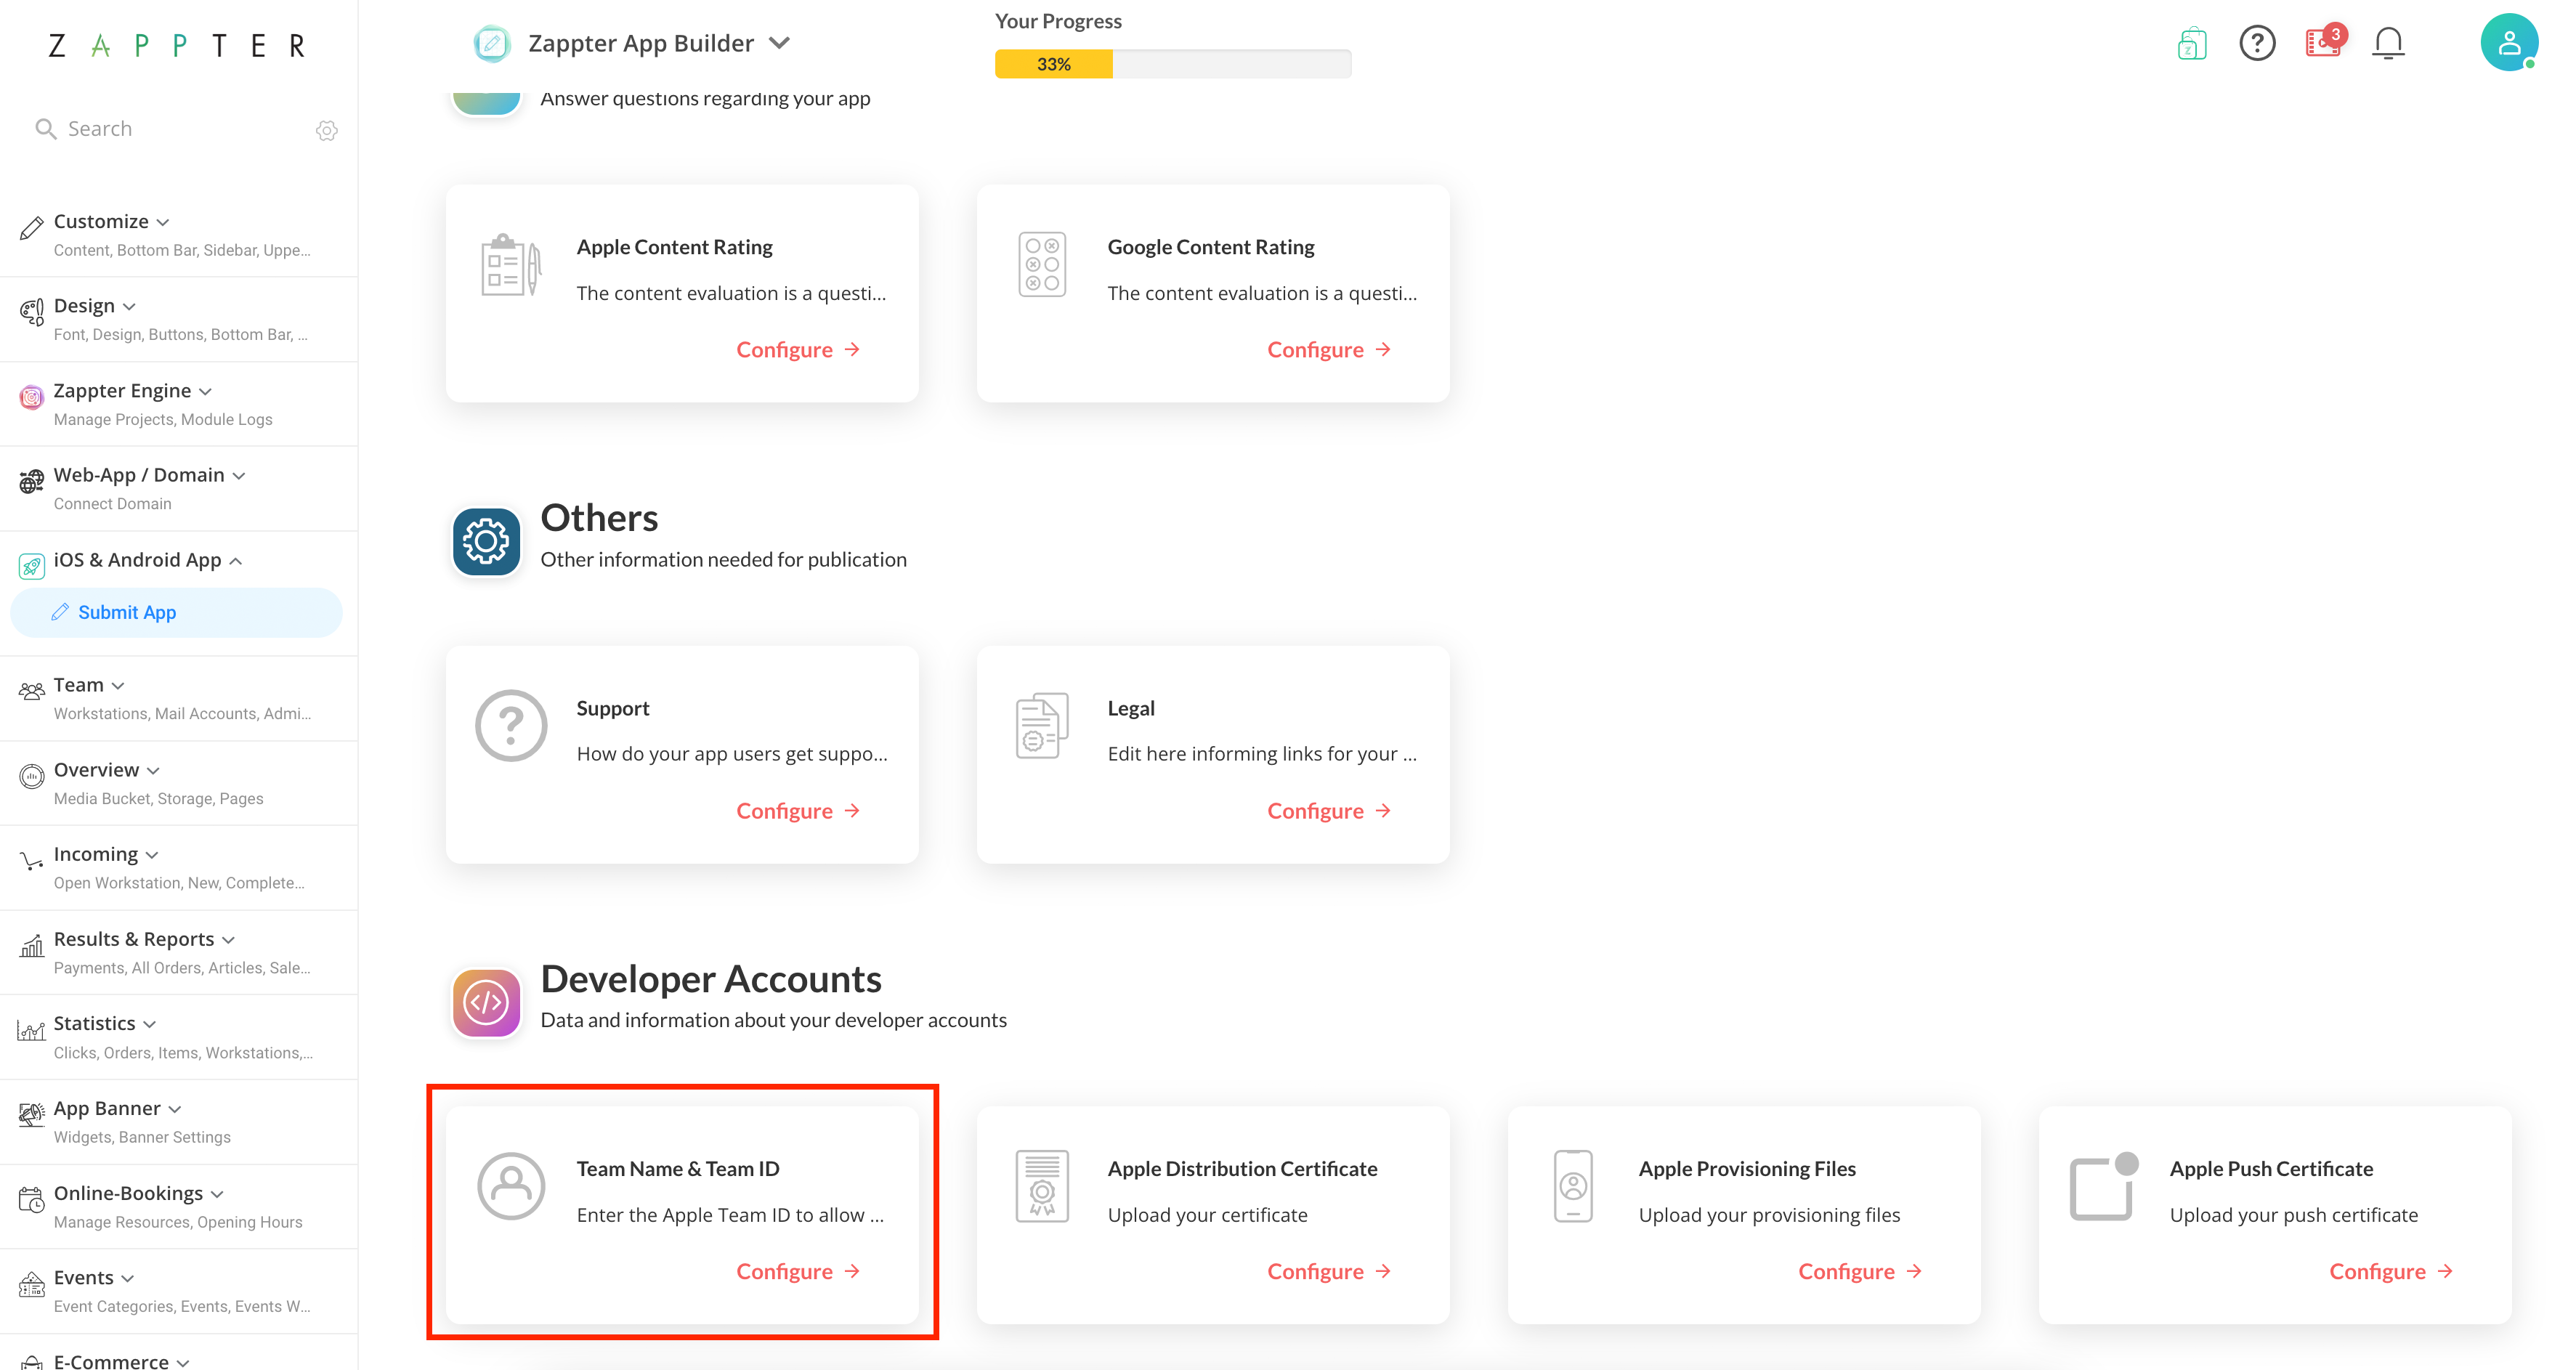
Task: Configure Google Content Rating
Action: click(1329, 350)
